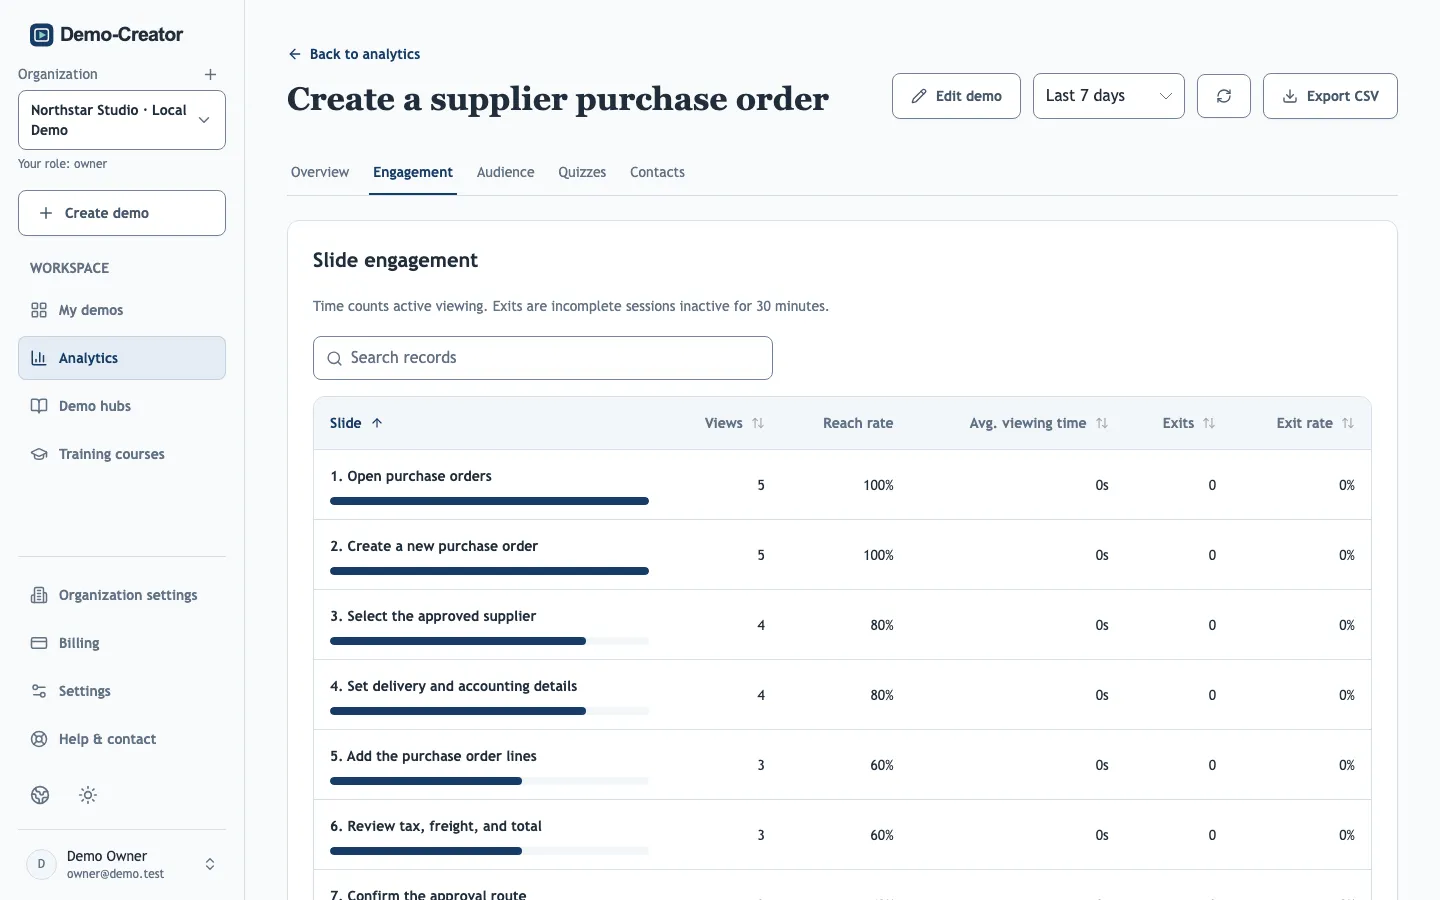
Task: Sort by the Exit rate column icon
Action: 1348,423
